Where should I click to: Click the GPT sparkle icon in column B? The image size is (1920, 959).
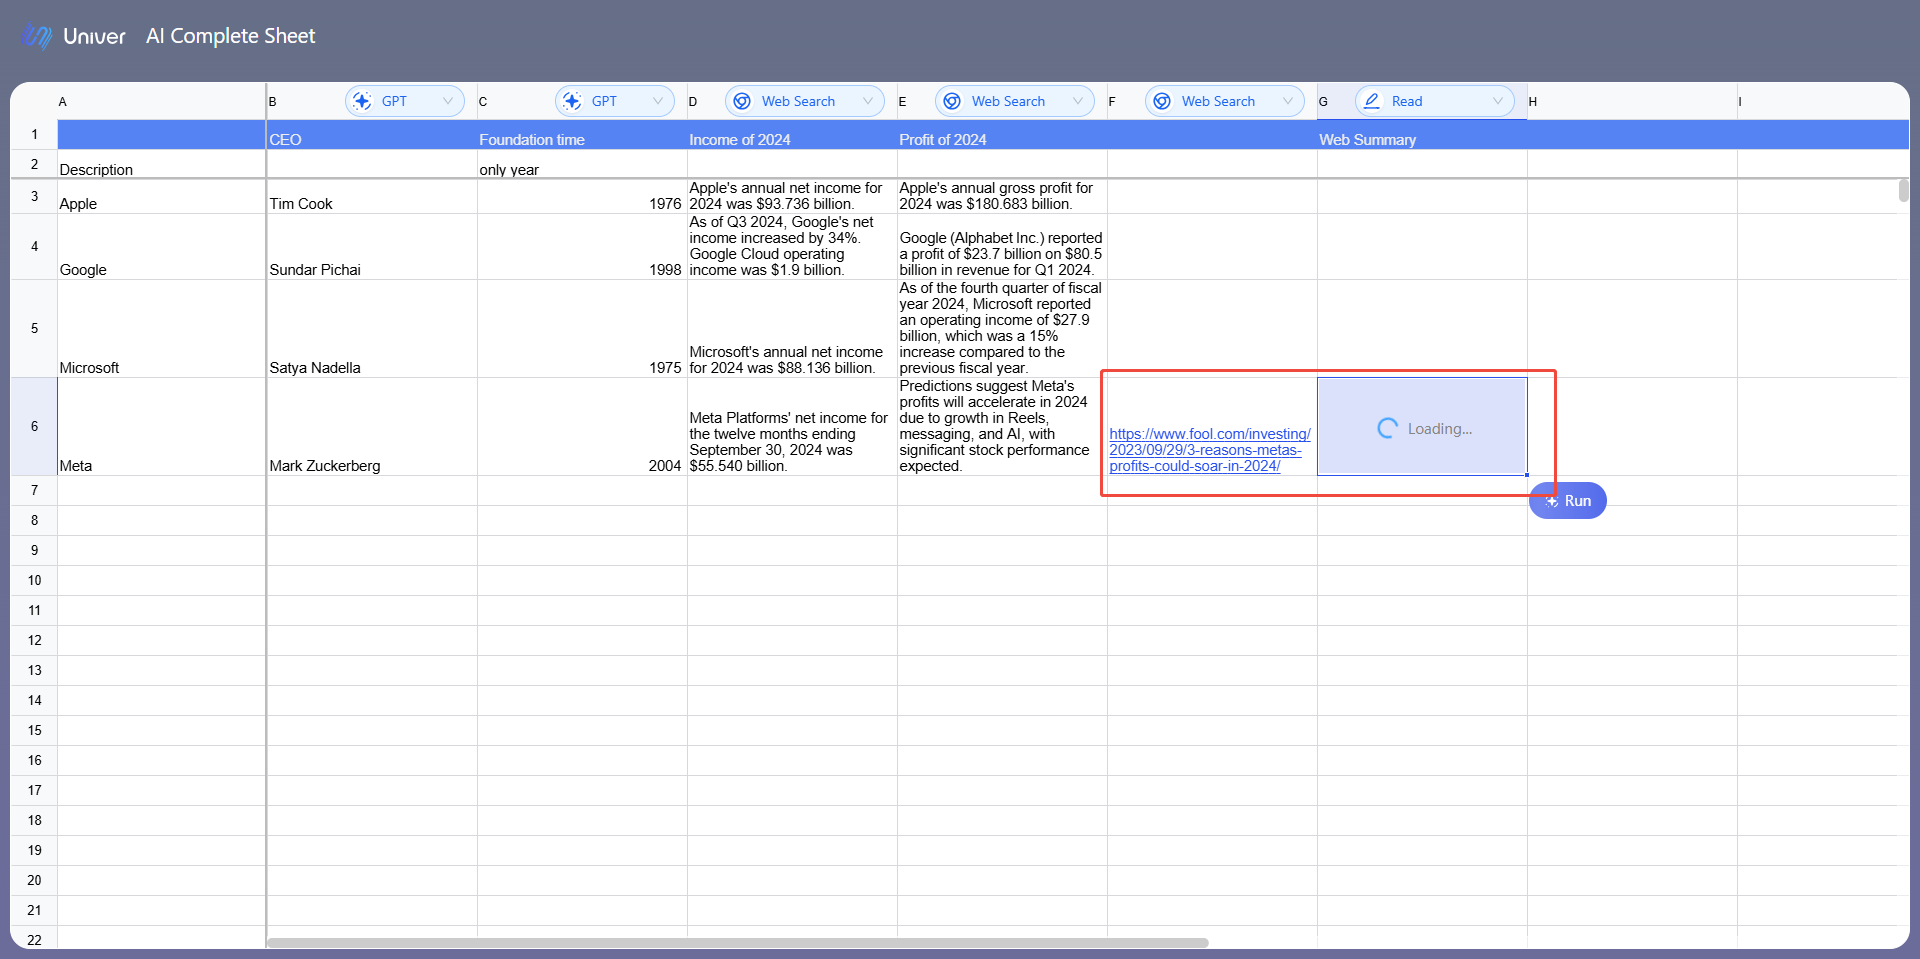click(x=363, y=101)
